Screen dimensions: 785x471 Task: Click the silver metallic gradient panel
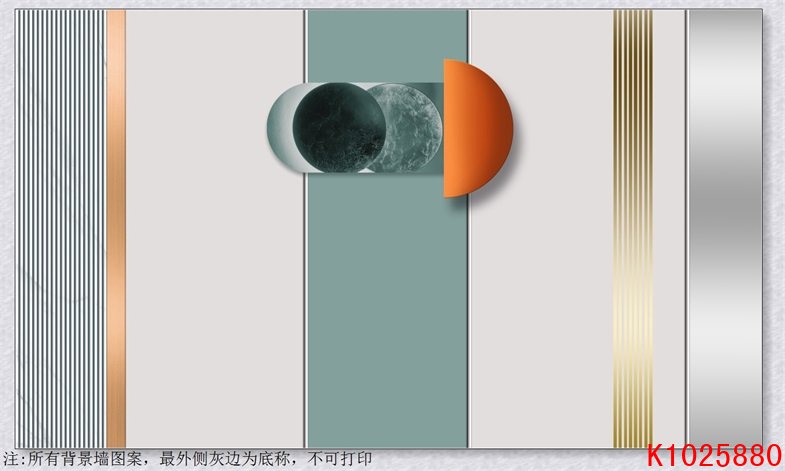coord(725,228)
